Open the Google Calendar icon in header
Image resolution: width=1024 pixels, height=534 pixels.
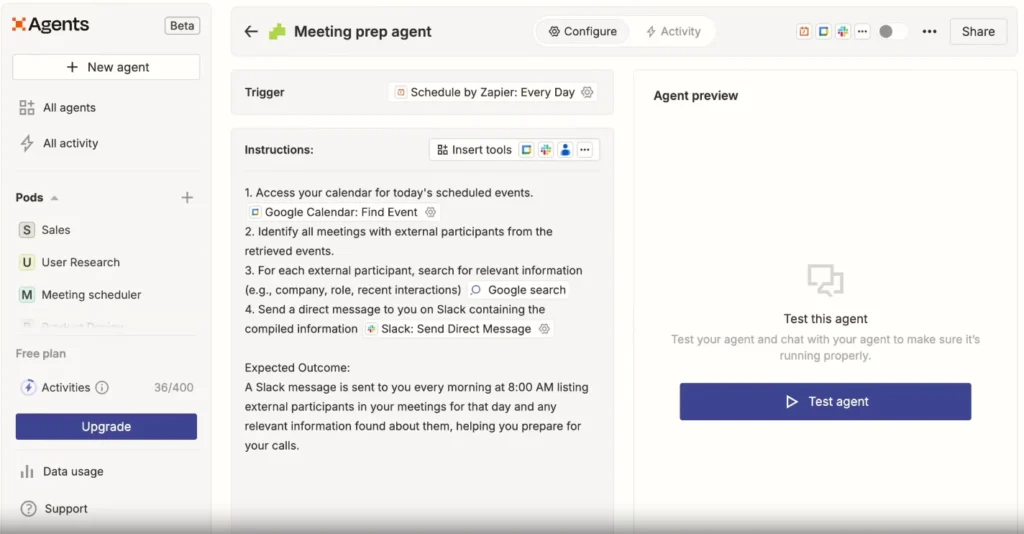pos(824,31)
